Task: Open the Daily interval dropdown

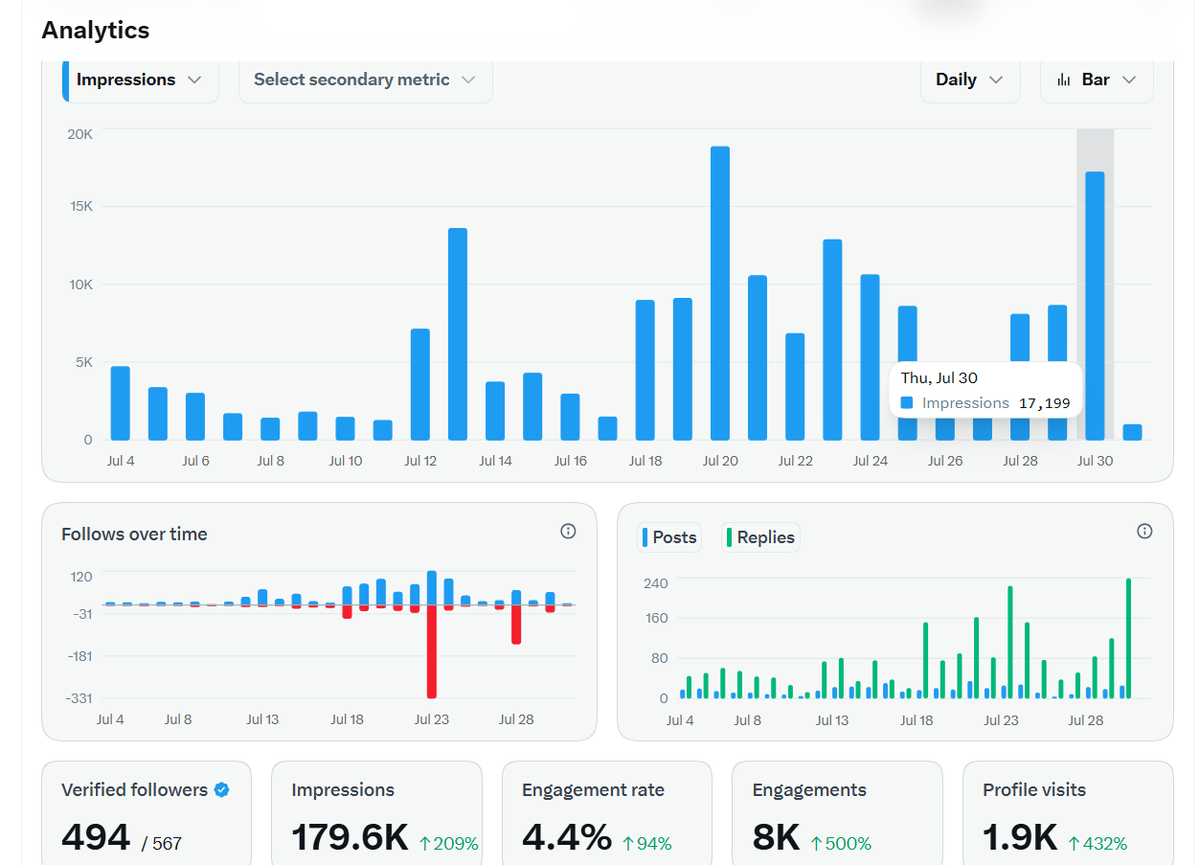Action: pos(970,80)
